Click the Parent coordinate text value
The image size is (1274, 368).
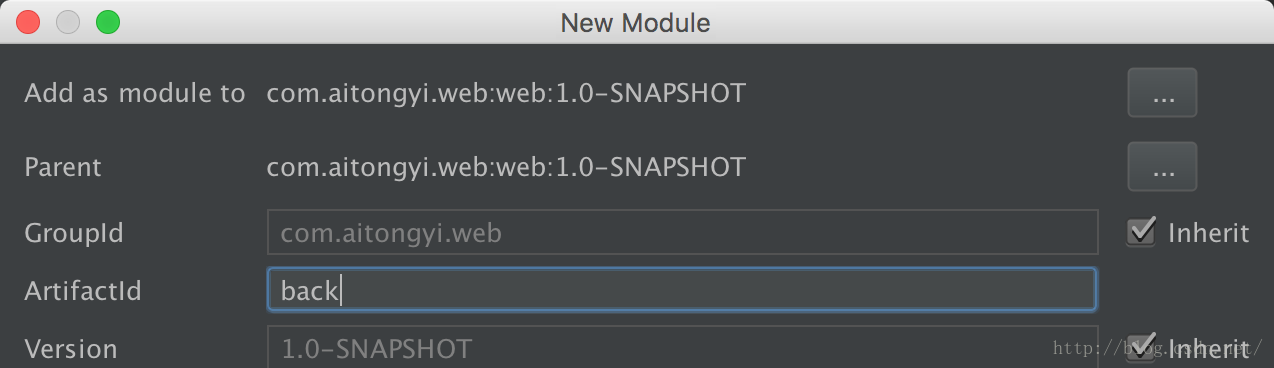[506, 166]
